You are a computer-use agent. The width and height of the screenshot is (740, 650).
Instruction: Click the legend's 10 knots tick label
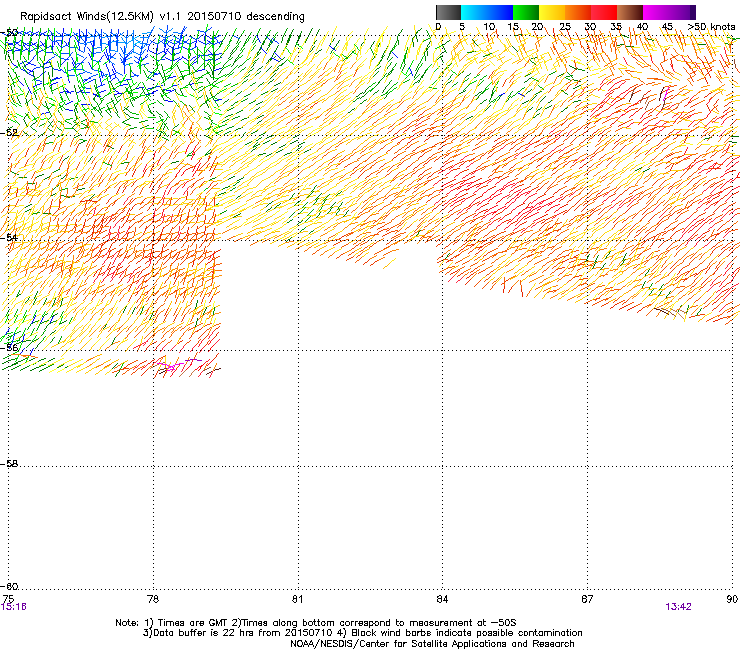point(489,27)
